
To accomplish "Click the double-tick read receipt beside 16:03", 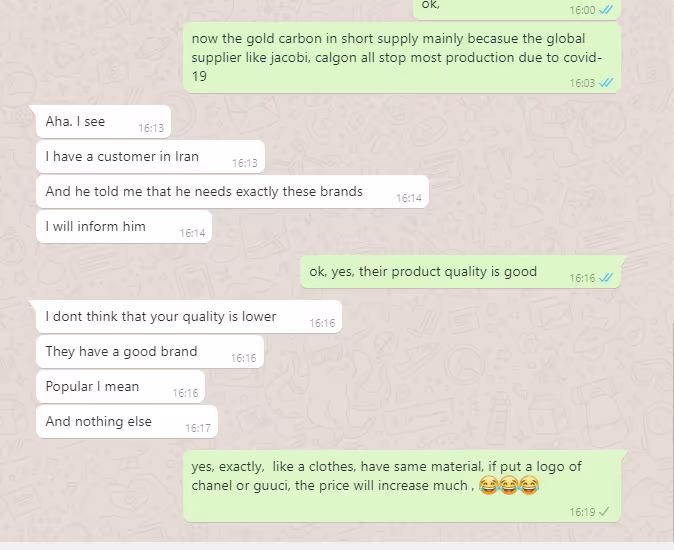I will pyautogui.click(x=606, y=83).
